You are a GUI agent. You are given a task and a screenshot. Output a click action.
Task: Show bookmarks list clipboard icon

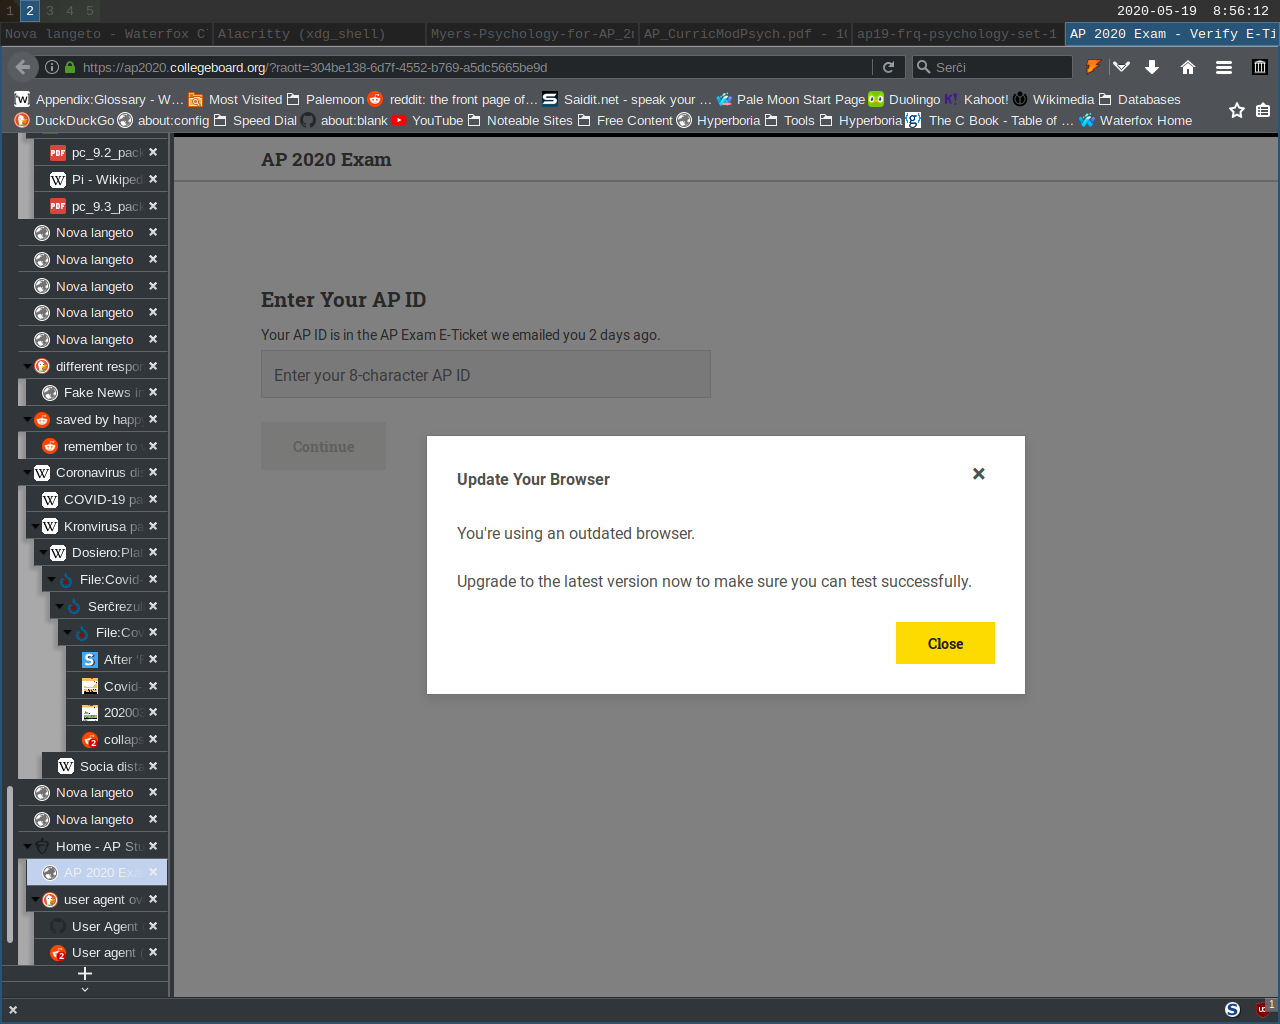pyautogui.click(x=1263, y=110)
